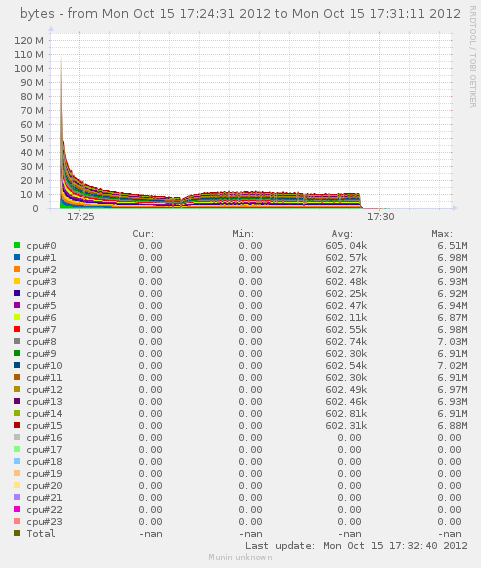Click the Min column header

click(243, 234)
